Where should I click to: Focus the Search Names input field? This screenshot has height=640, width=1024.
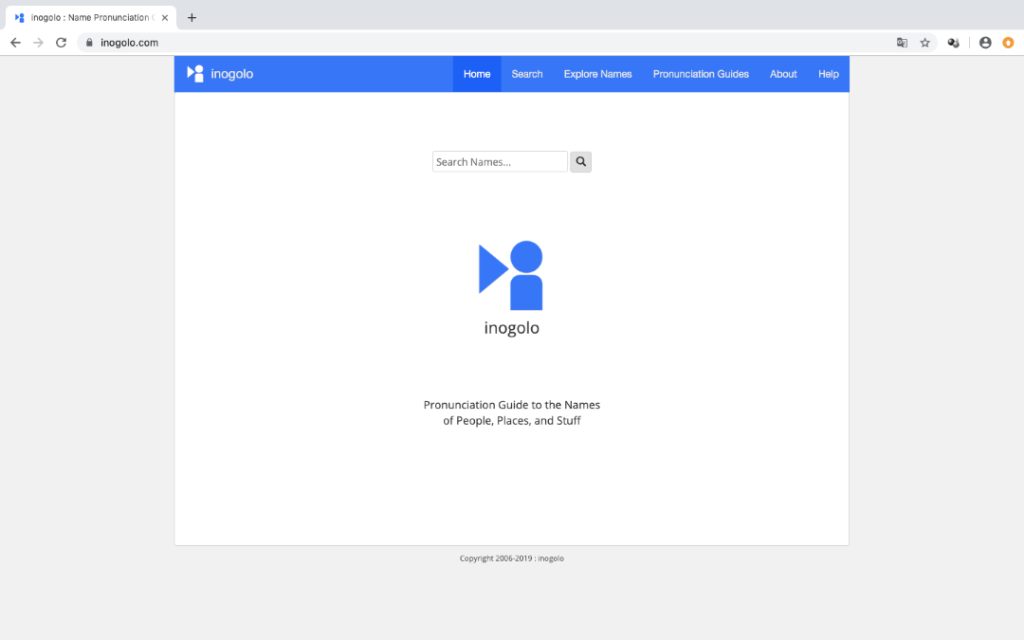(x=499, y=162)
